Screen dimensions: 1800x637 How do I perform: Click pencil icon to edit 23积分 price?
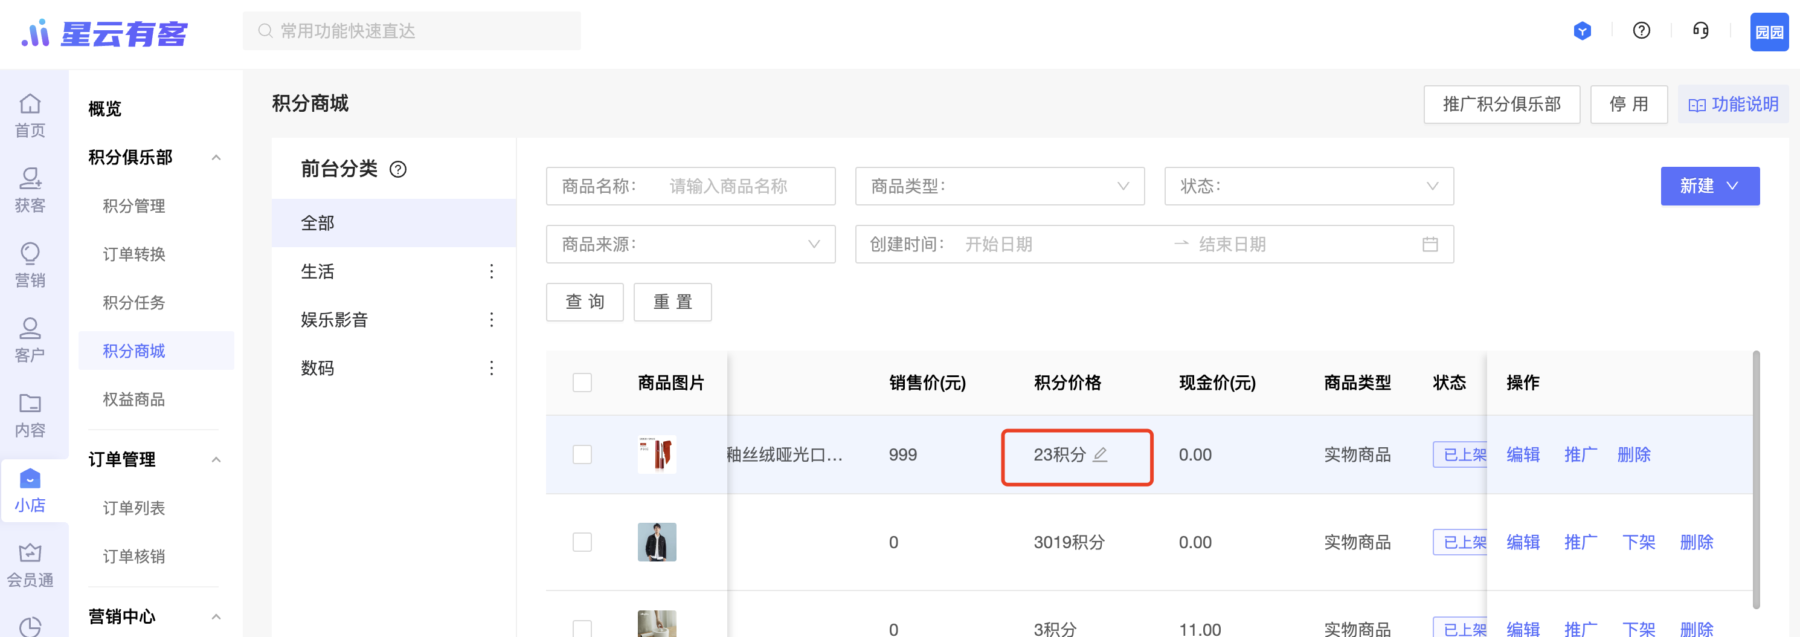coord(1100,455)
